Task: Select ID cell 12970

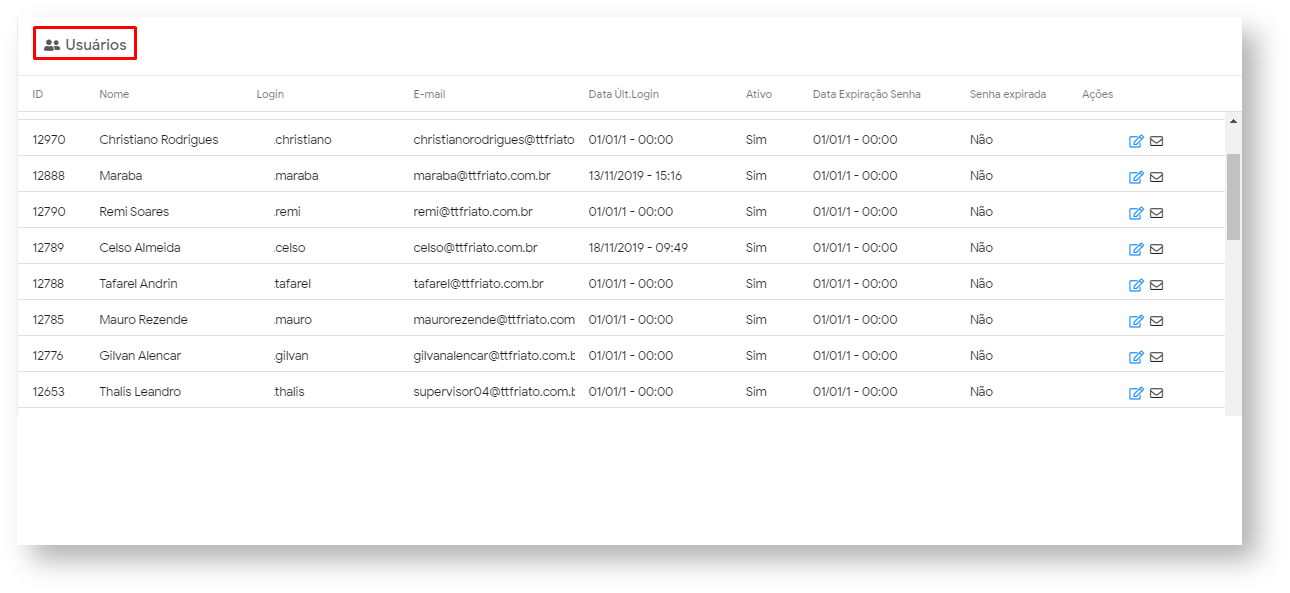Action: (48, 140)
